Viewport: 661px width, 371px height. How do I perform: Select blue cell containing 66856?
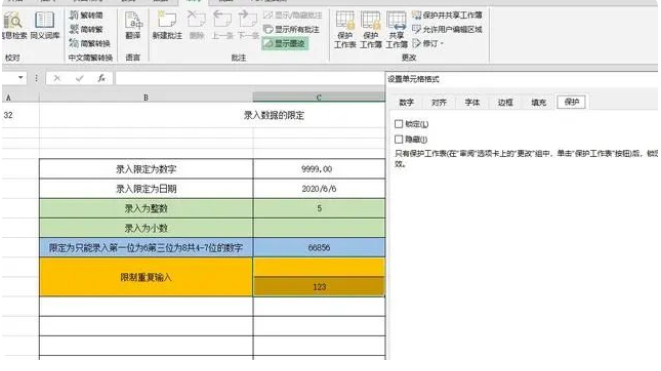[319, 247]
